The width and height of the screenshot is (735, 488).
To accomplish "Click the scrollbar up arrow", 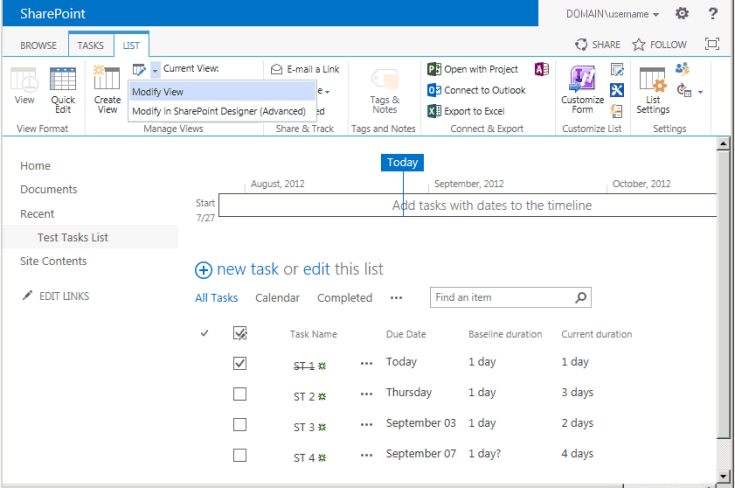I will [723, 144].
